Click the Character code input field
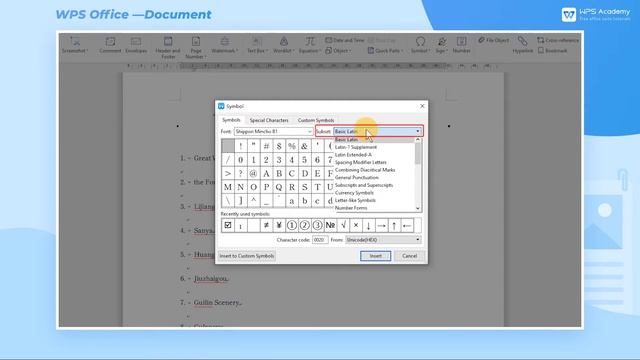Screen dimensions: 640x360 [320, 240]
